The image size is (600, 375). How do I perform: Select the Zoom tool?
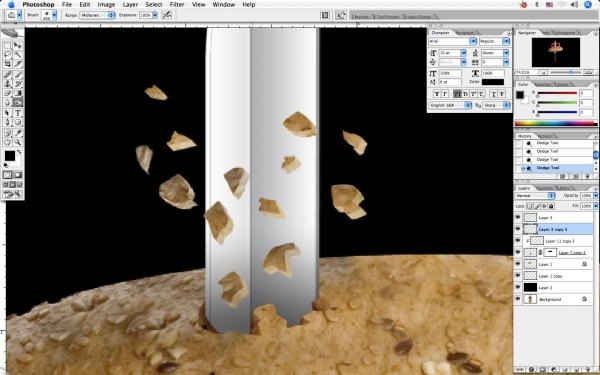(18, 142)
